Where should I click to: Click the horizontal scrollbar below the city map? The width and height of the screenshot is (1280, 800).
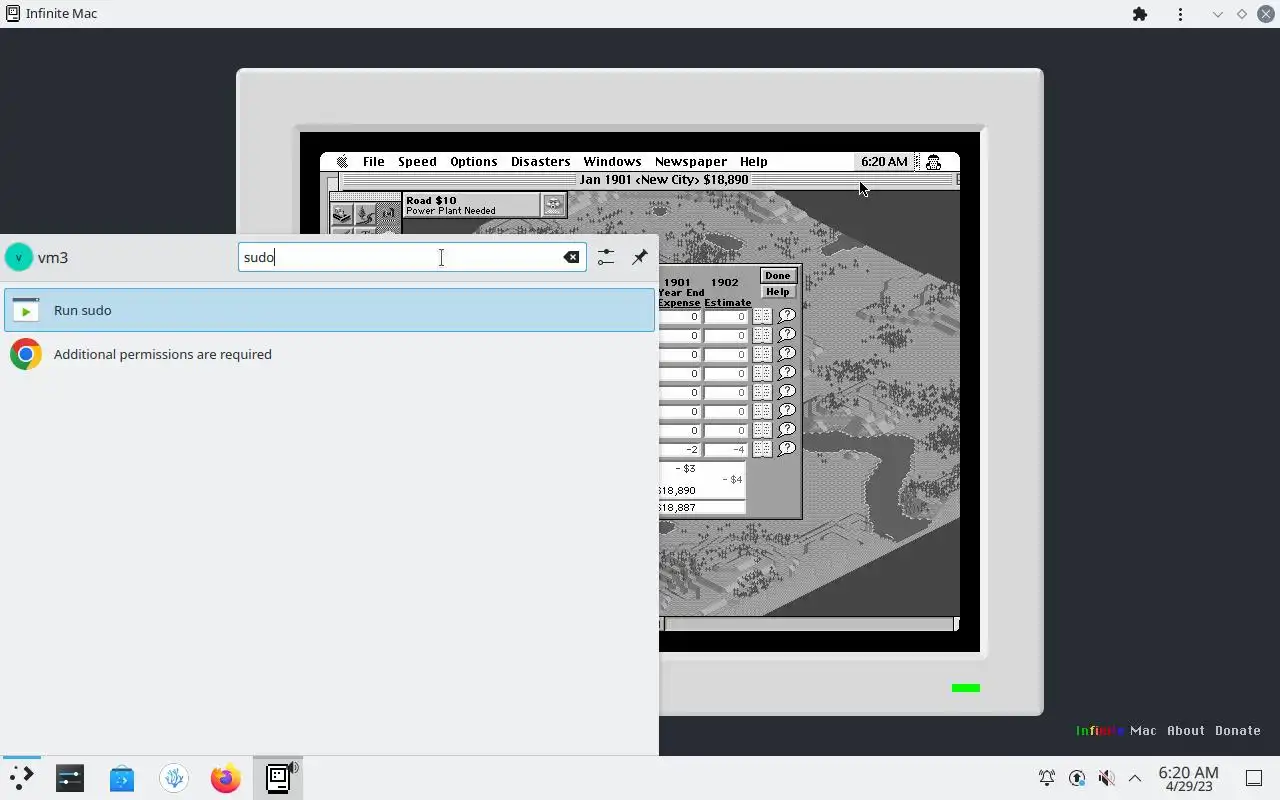click(808, 624)
